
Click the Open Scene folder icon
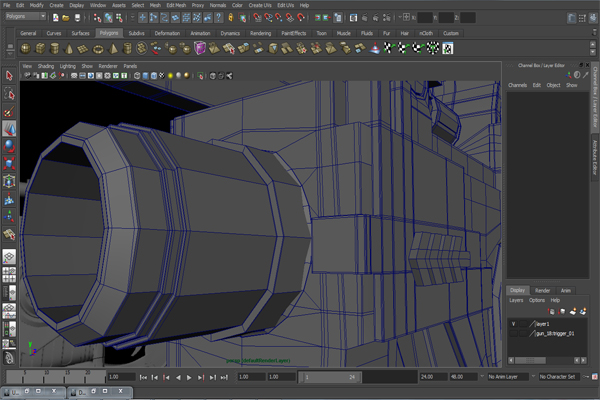coord(66,18)
